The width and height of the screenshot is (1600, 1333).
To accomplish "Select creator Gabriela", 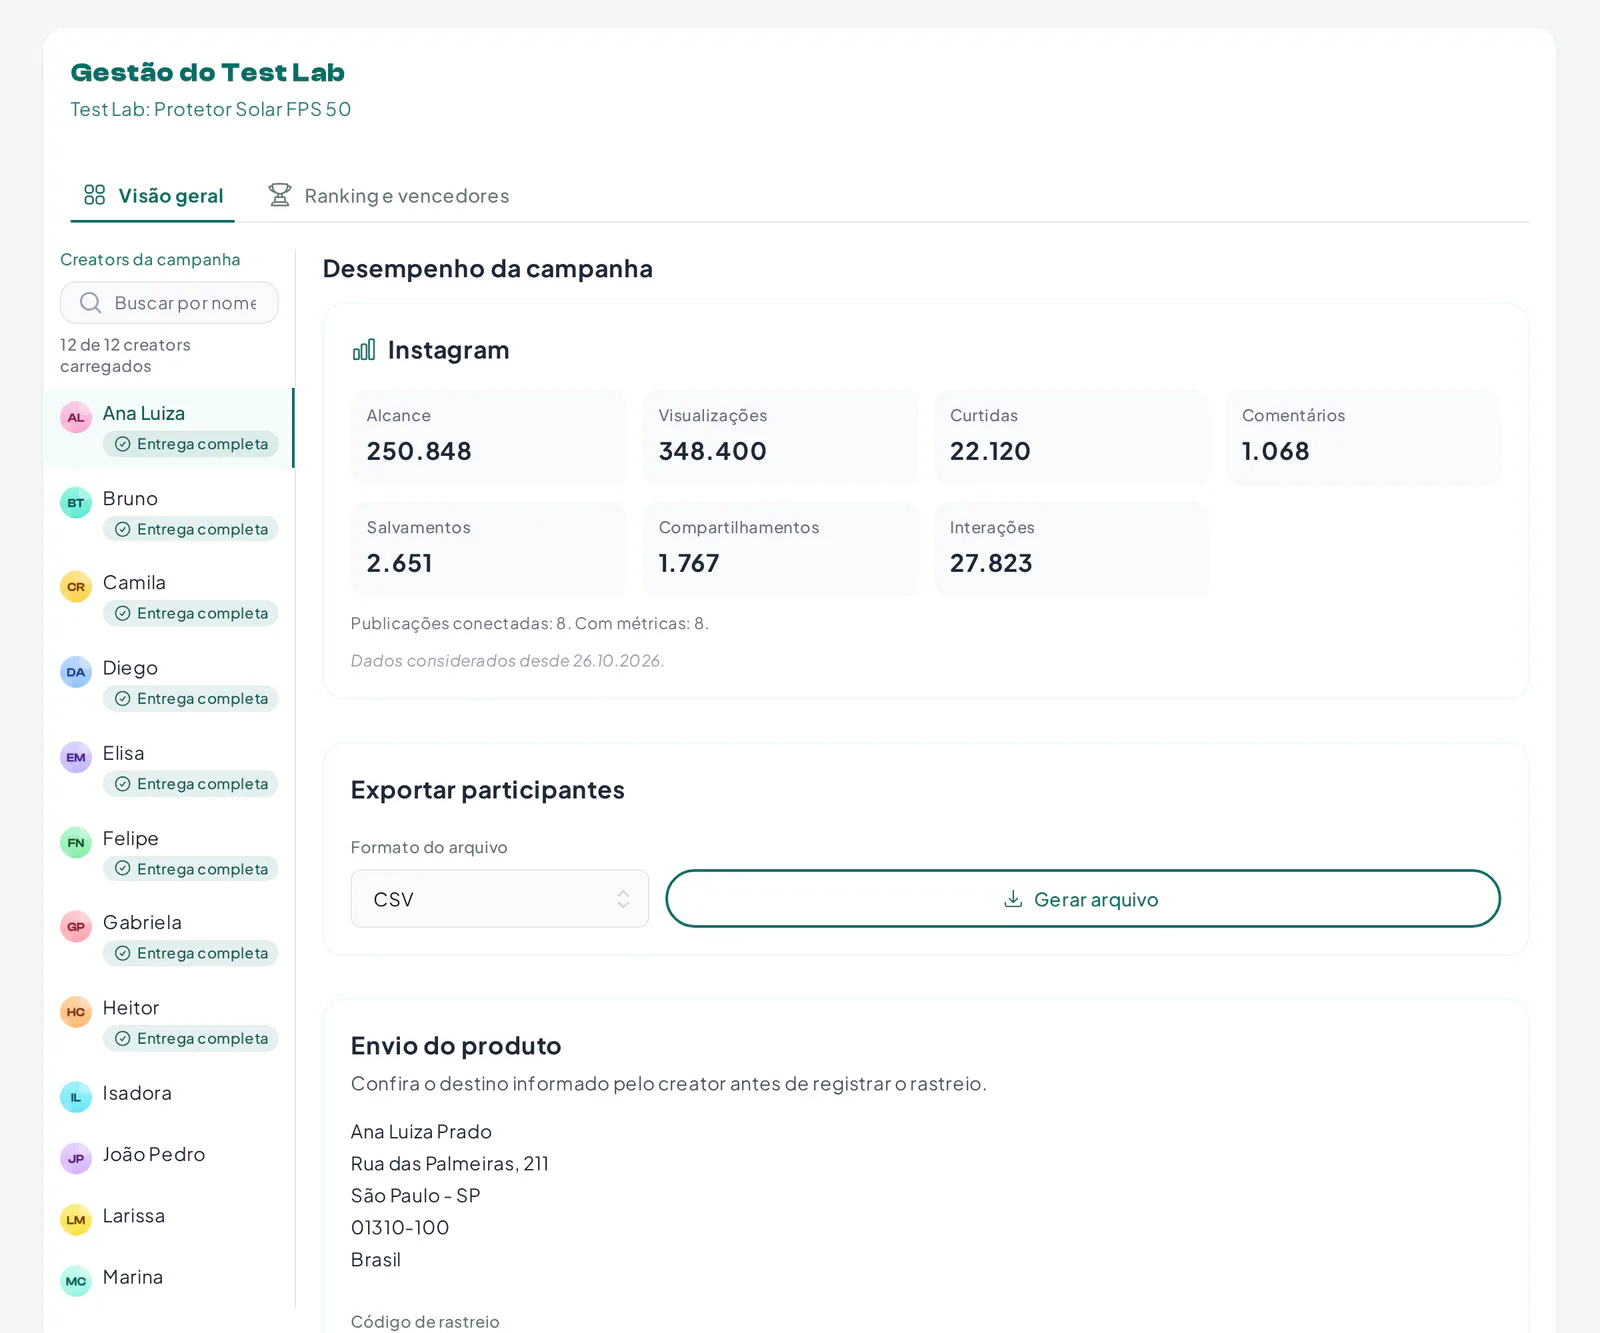I will coord(168,937).
